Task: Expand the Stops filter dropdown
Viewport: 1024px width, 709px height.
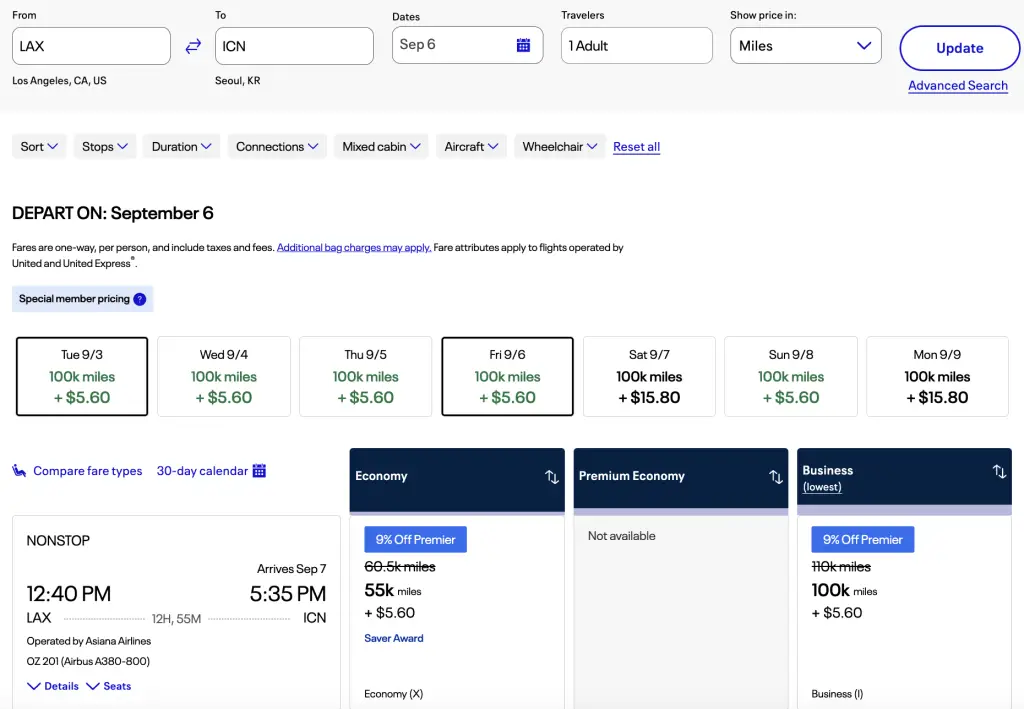Action: coord(106,147)
